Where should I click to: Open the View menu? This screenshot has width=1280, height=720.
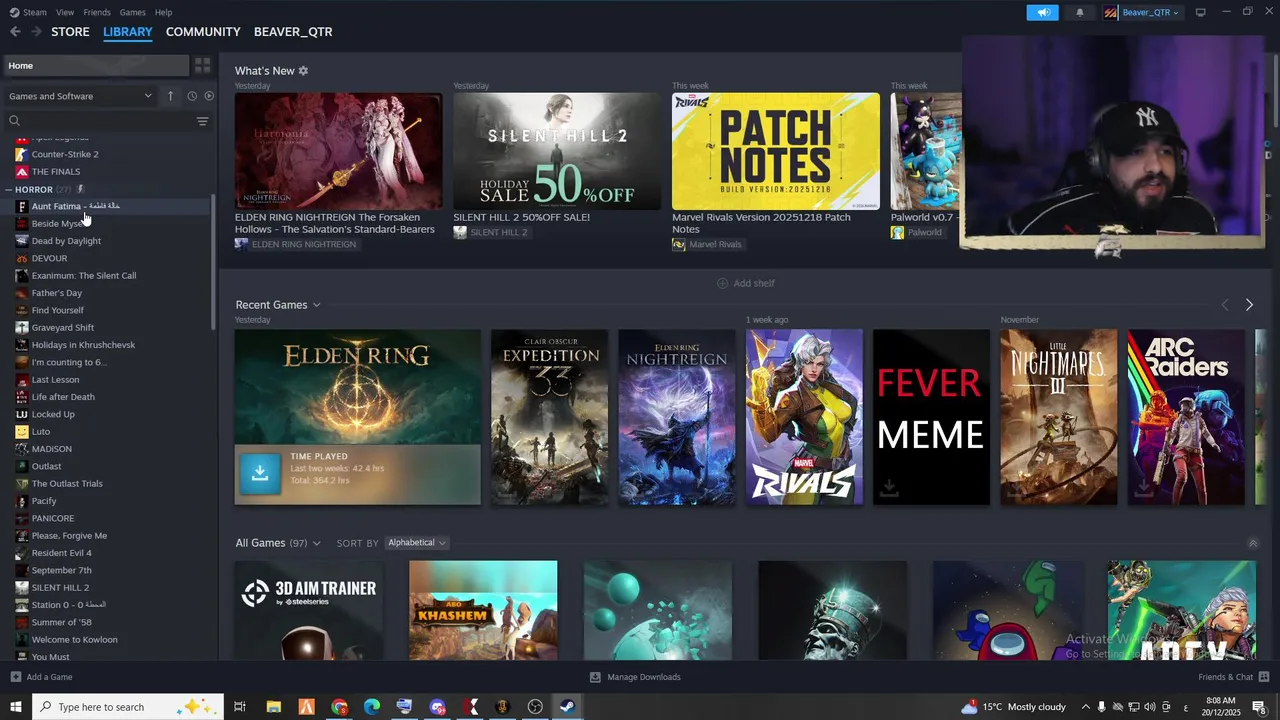(65, 12)
